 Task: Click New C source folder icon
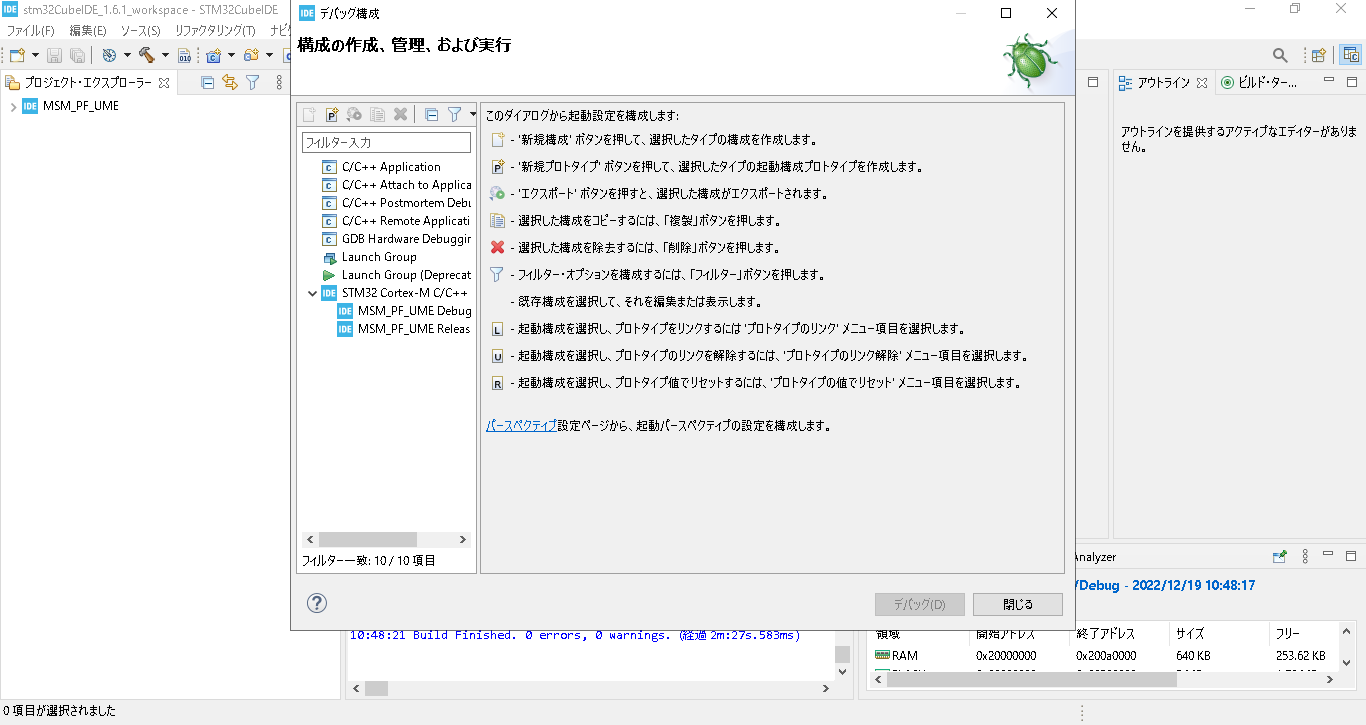click(x=251, y=55)
